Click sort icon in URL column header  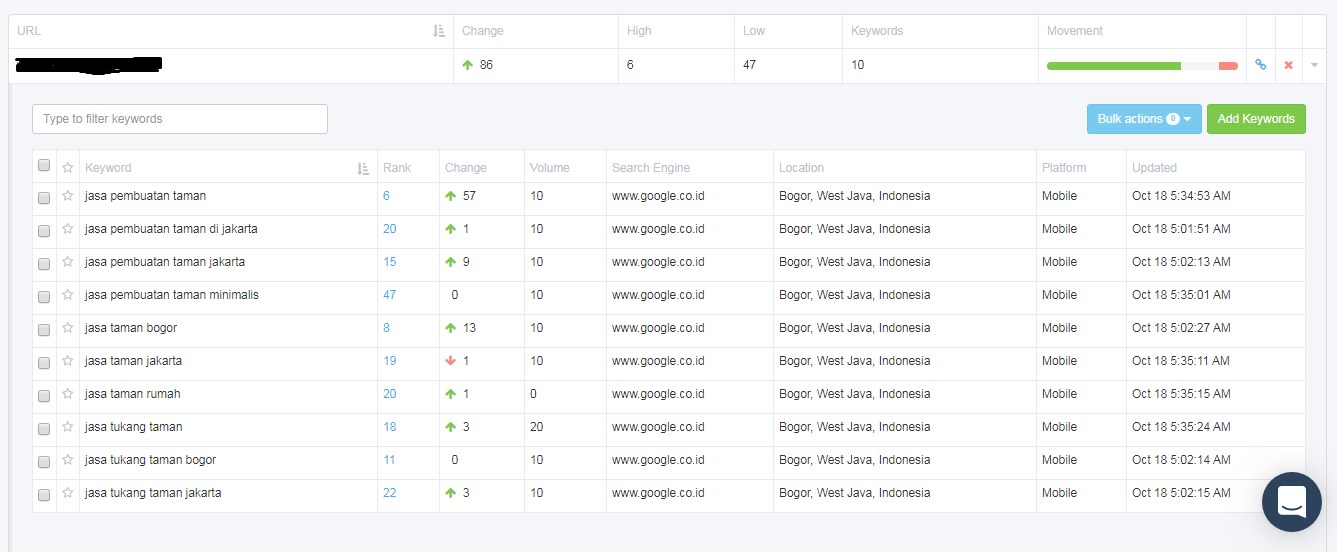tap(439, 31)
